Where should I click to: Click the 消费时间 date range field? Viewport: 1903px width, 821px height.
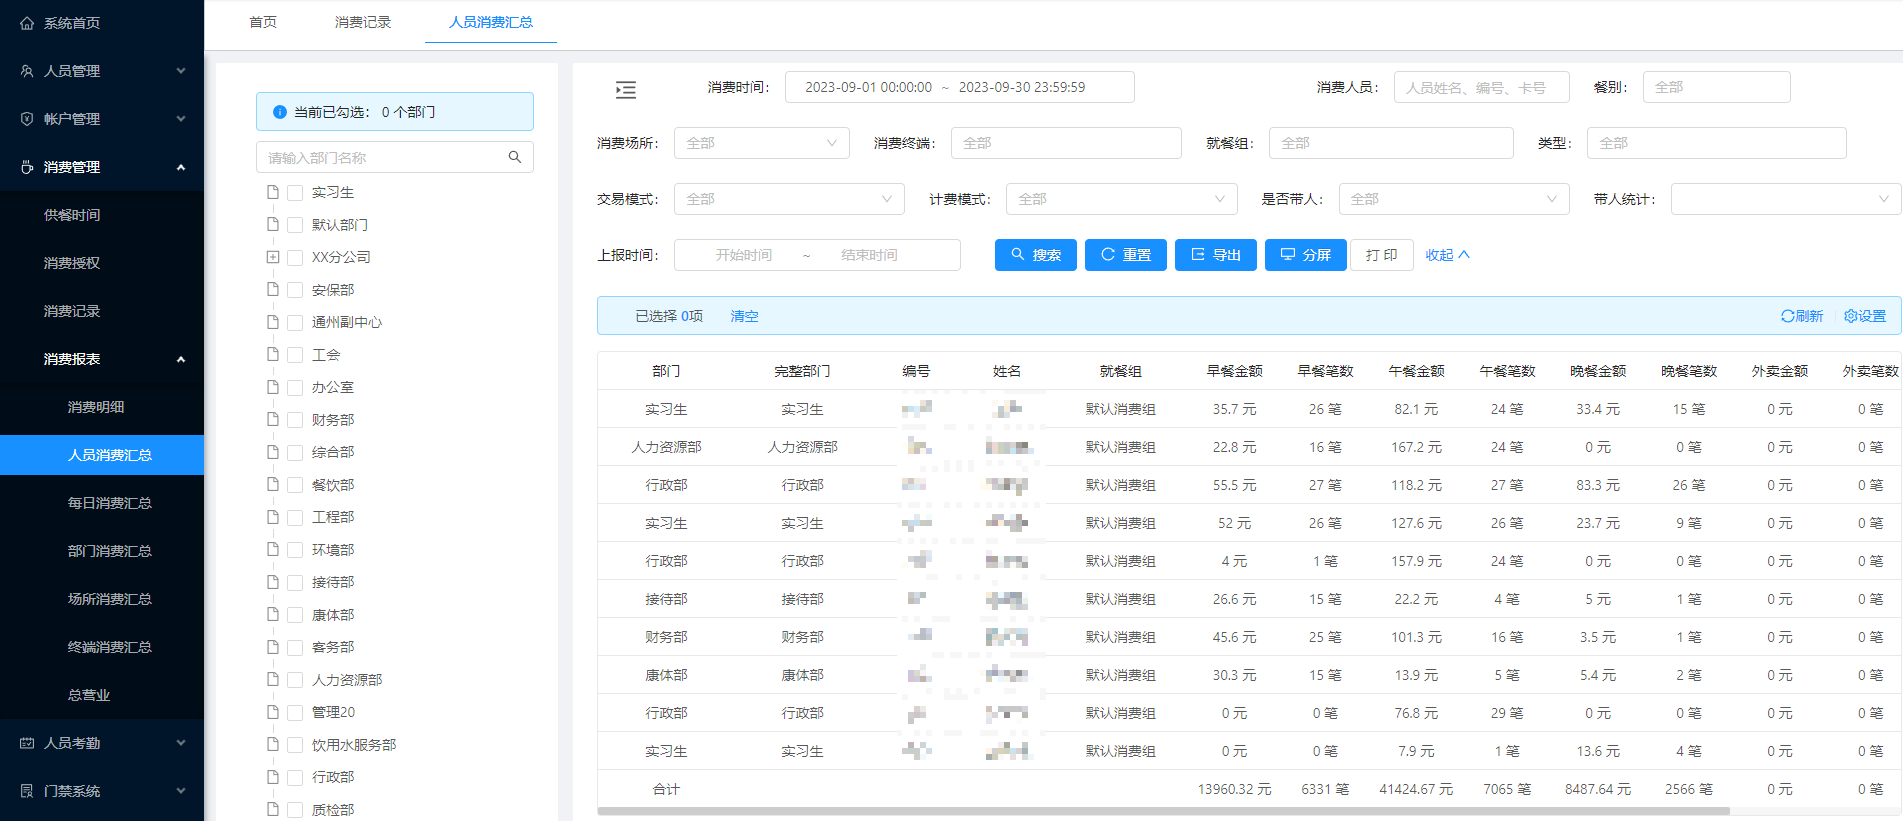coord(960,87)
